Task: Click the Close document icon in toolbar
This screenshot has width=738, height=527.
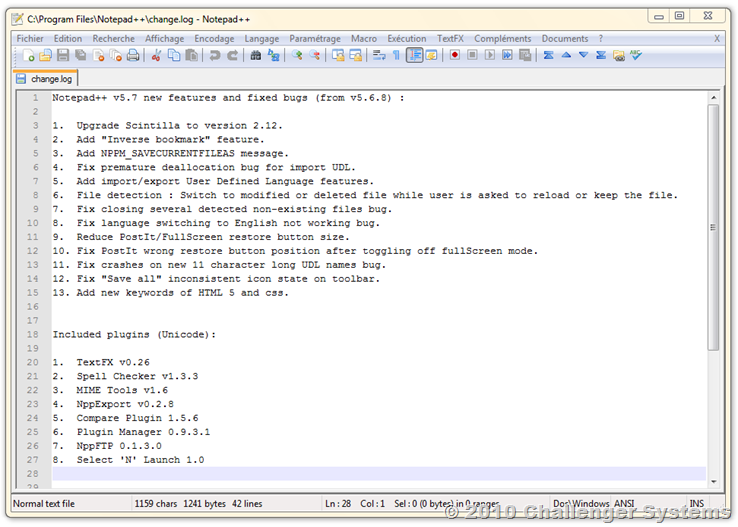Action: pos(98,56)
